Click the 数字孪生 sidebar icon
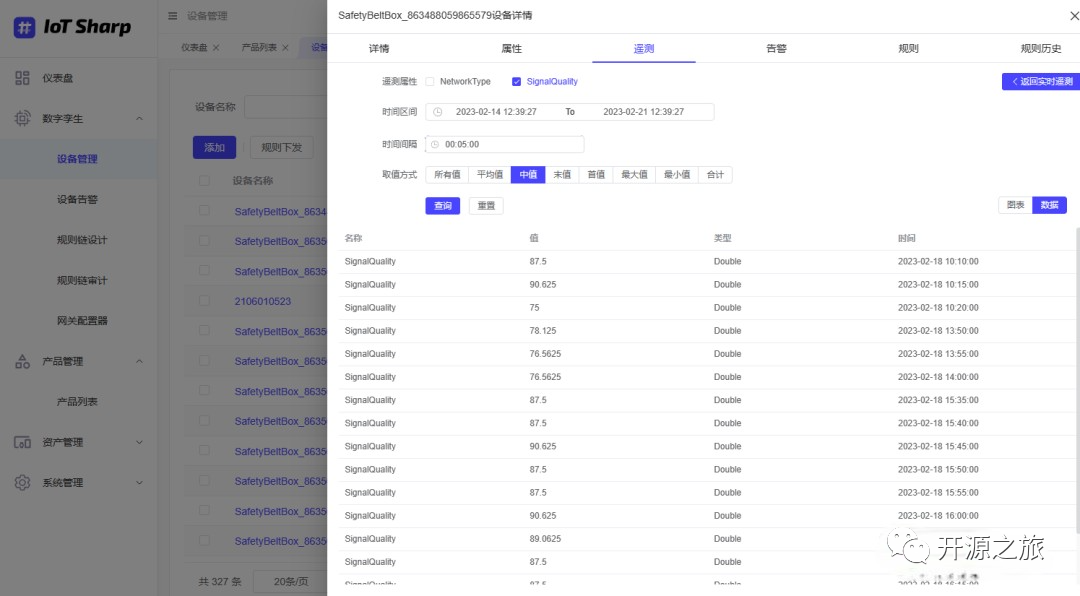1080x596 pixels. [x=23, y=118]
